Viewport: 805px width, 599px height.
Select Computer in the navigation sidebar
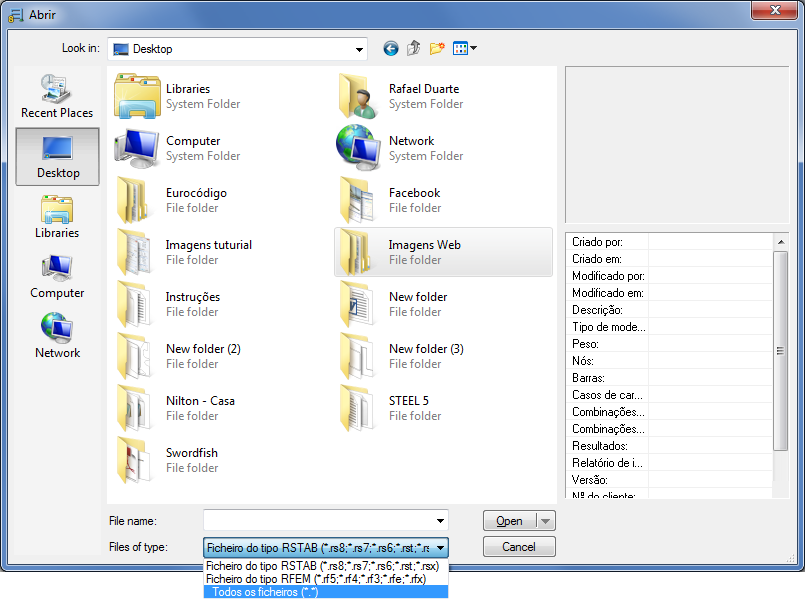57,277
